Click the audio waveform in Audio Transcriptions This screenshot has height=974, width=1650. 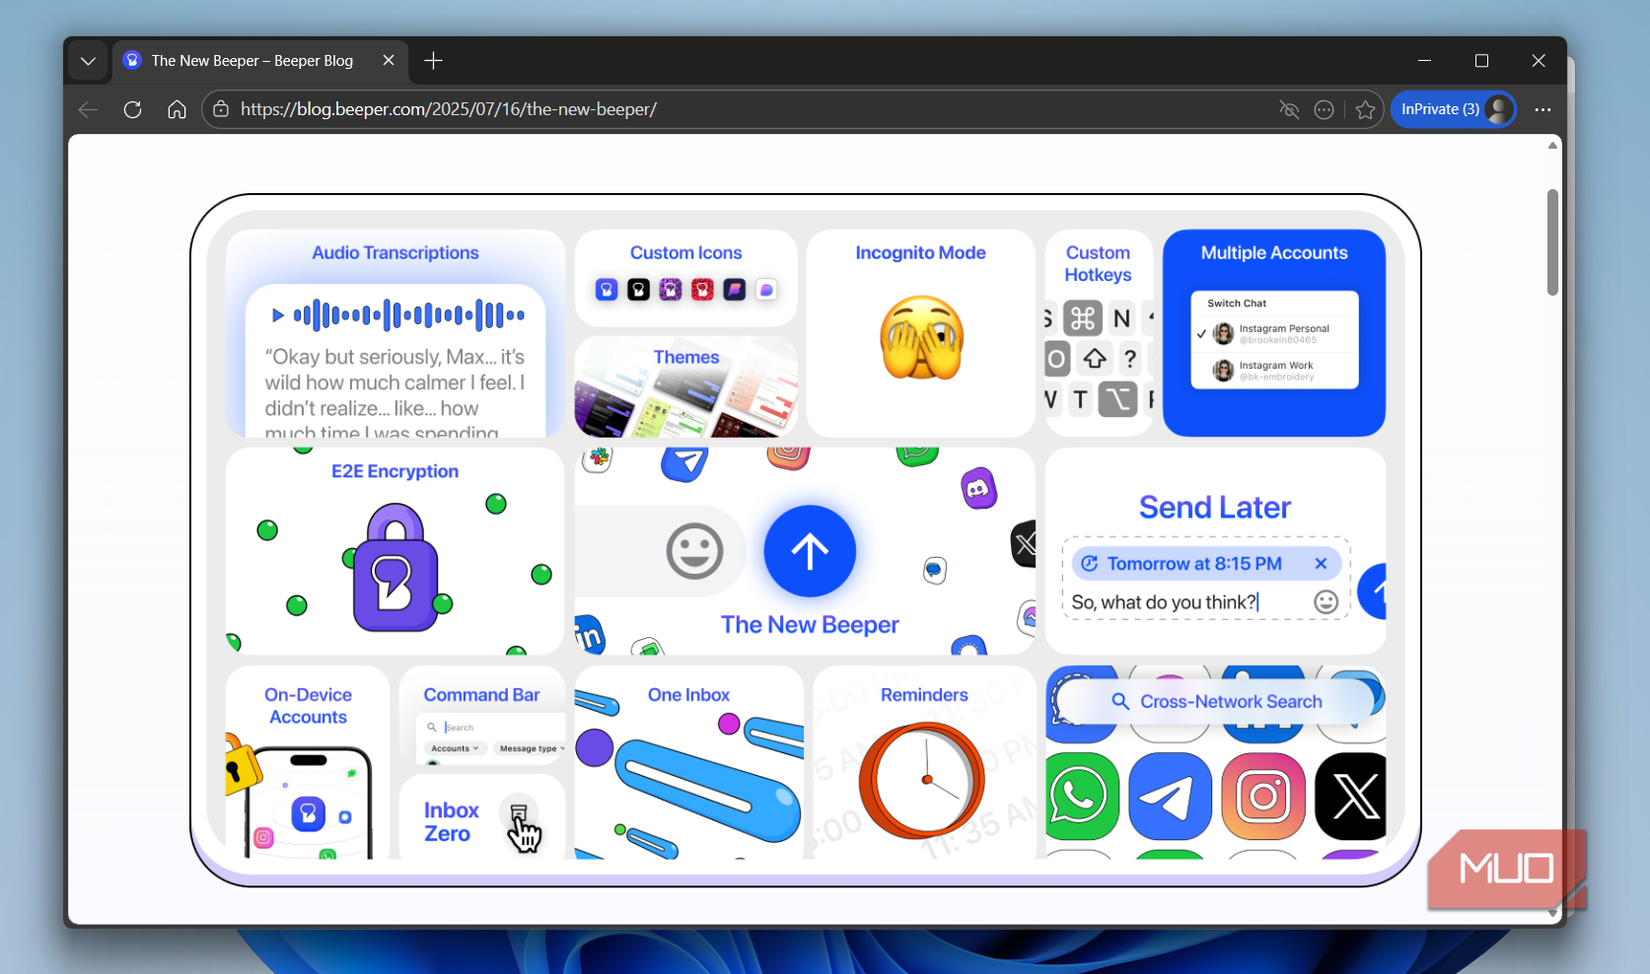409,315
